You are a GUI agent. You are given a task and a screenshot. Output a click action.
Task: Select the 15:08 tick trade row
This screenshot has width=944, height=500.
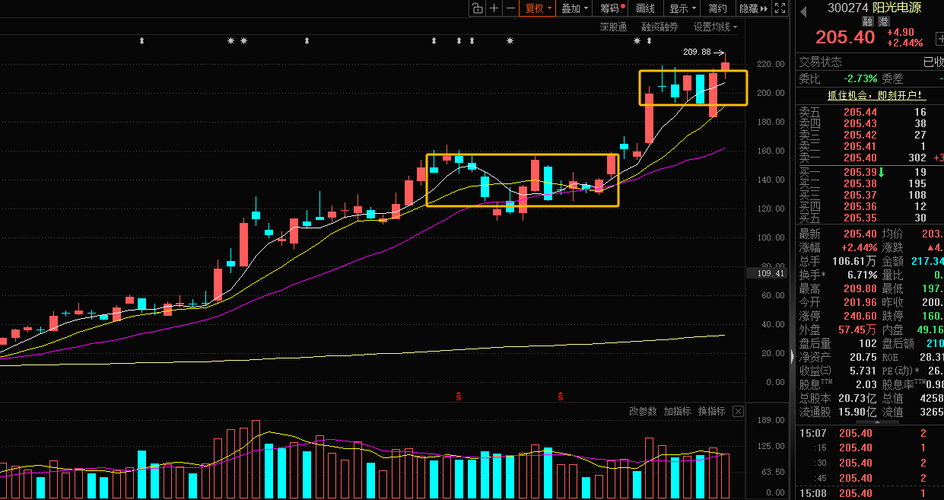tap(870, 494)
